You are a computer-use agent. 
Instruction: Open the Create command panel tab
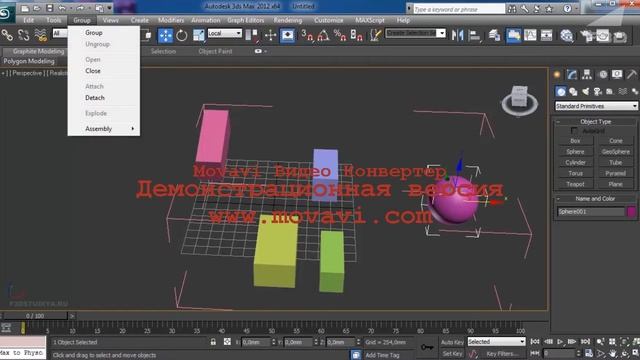pos(557,74)
